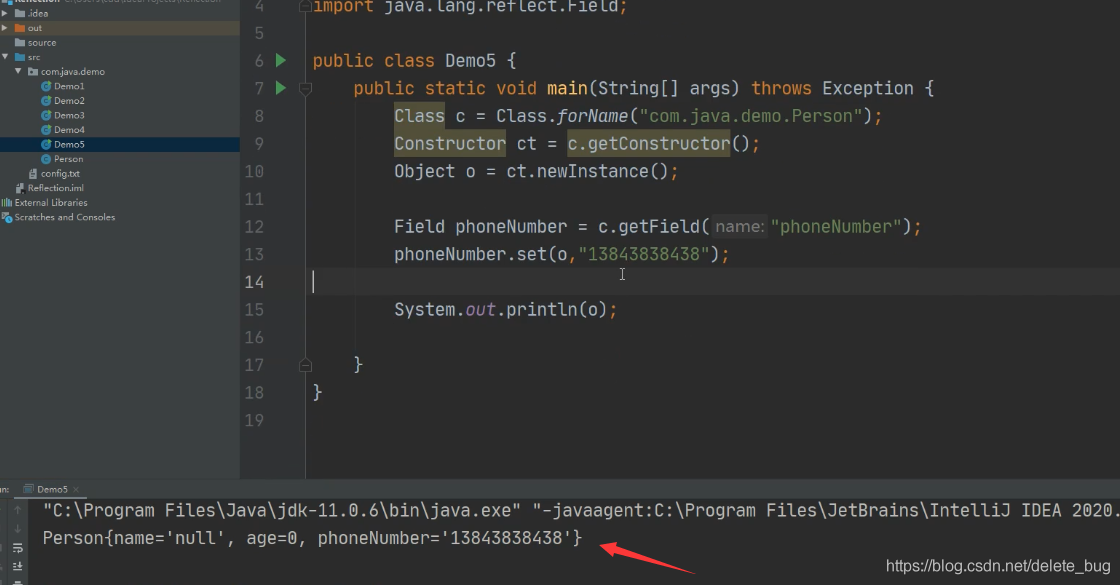Fold the main method at line 7

coord(305,89)
